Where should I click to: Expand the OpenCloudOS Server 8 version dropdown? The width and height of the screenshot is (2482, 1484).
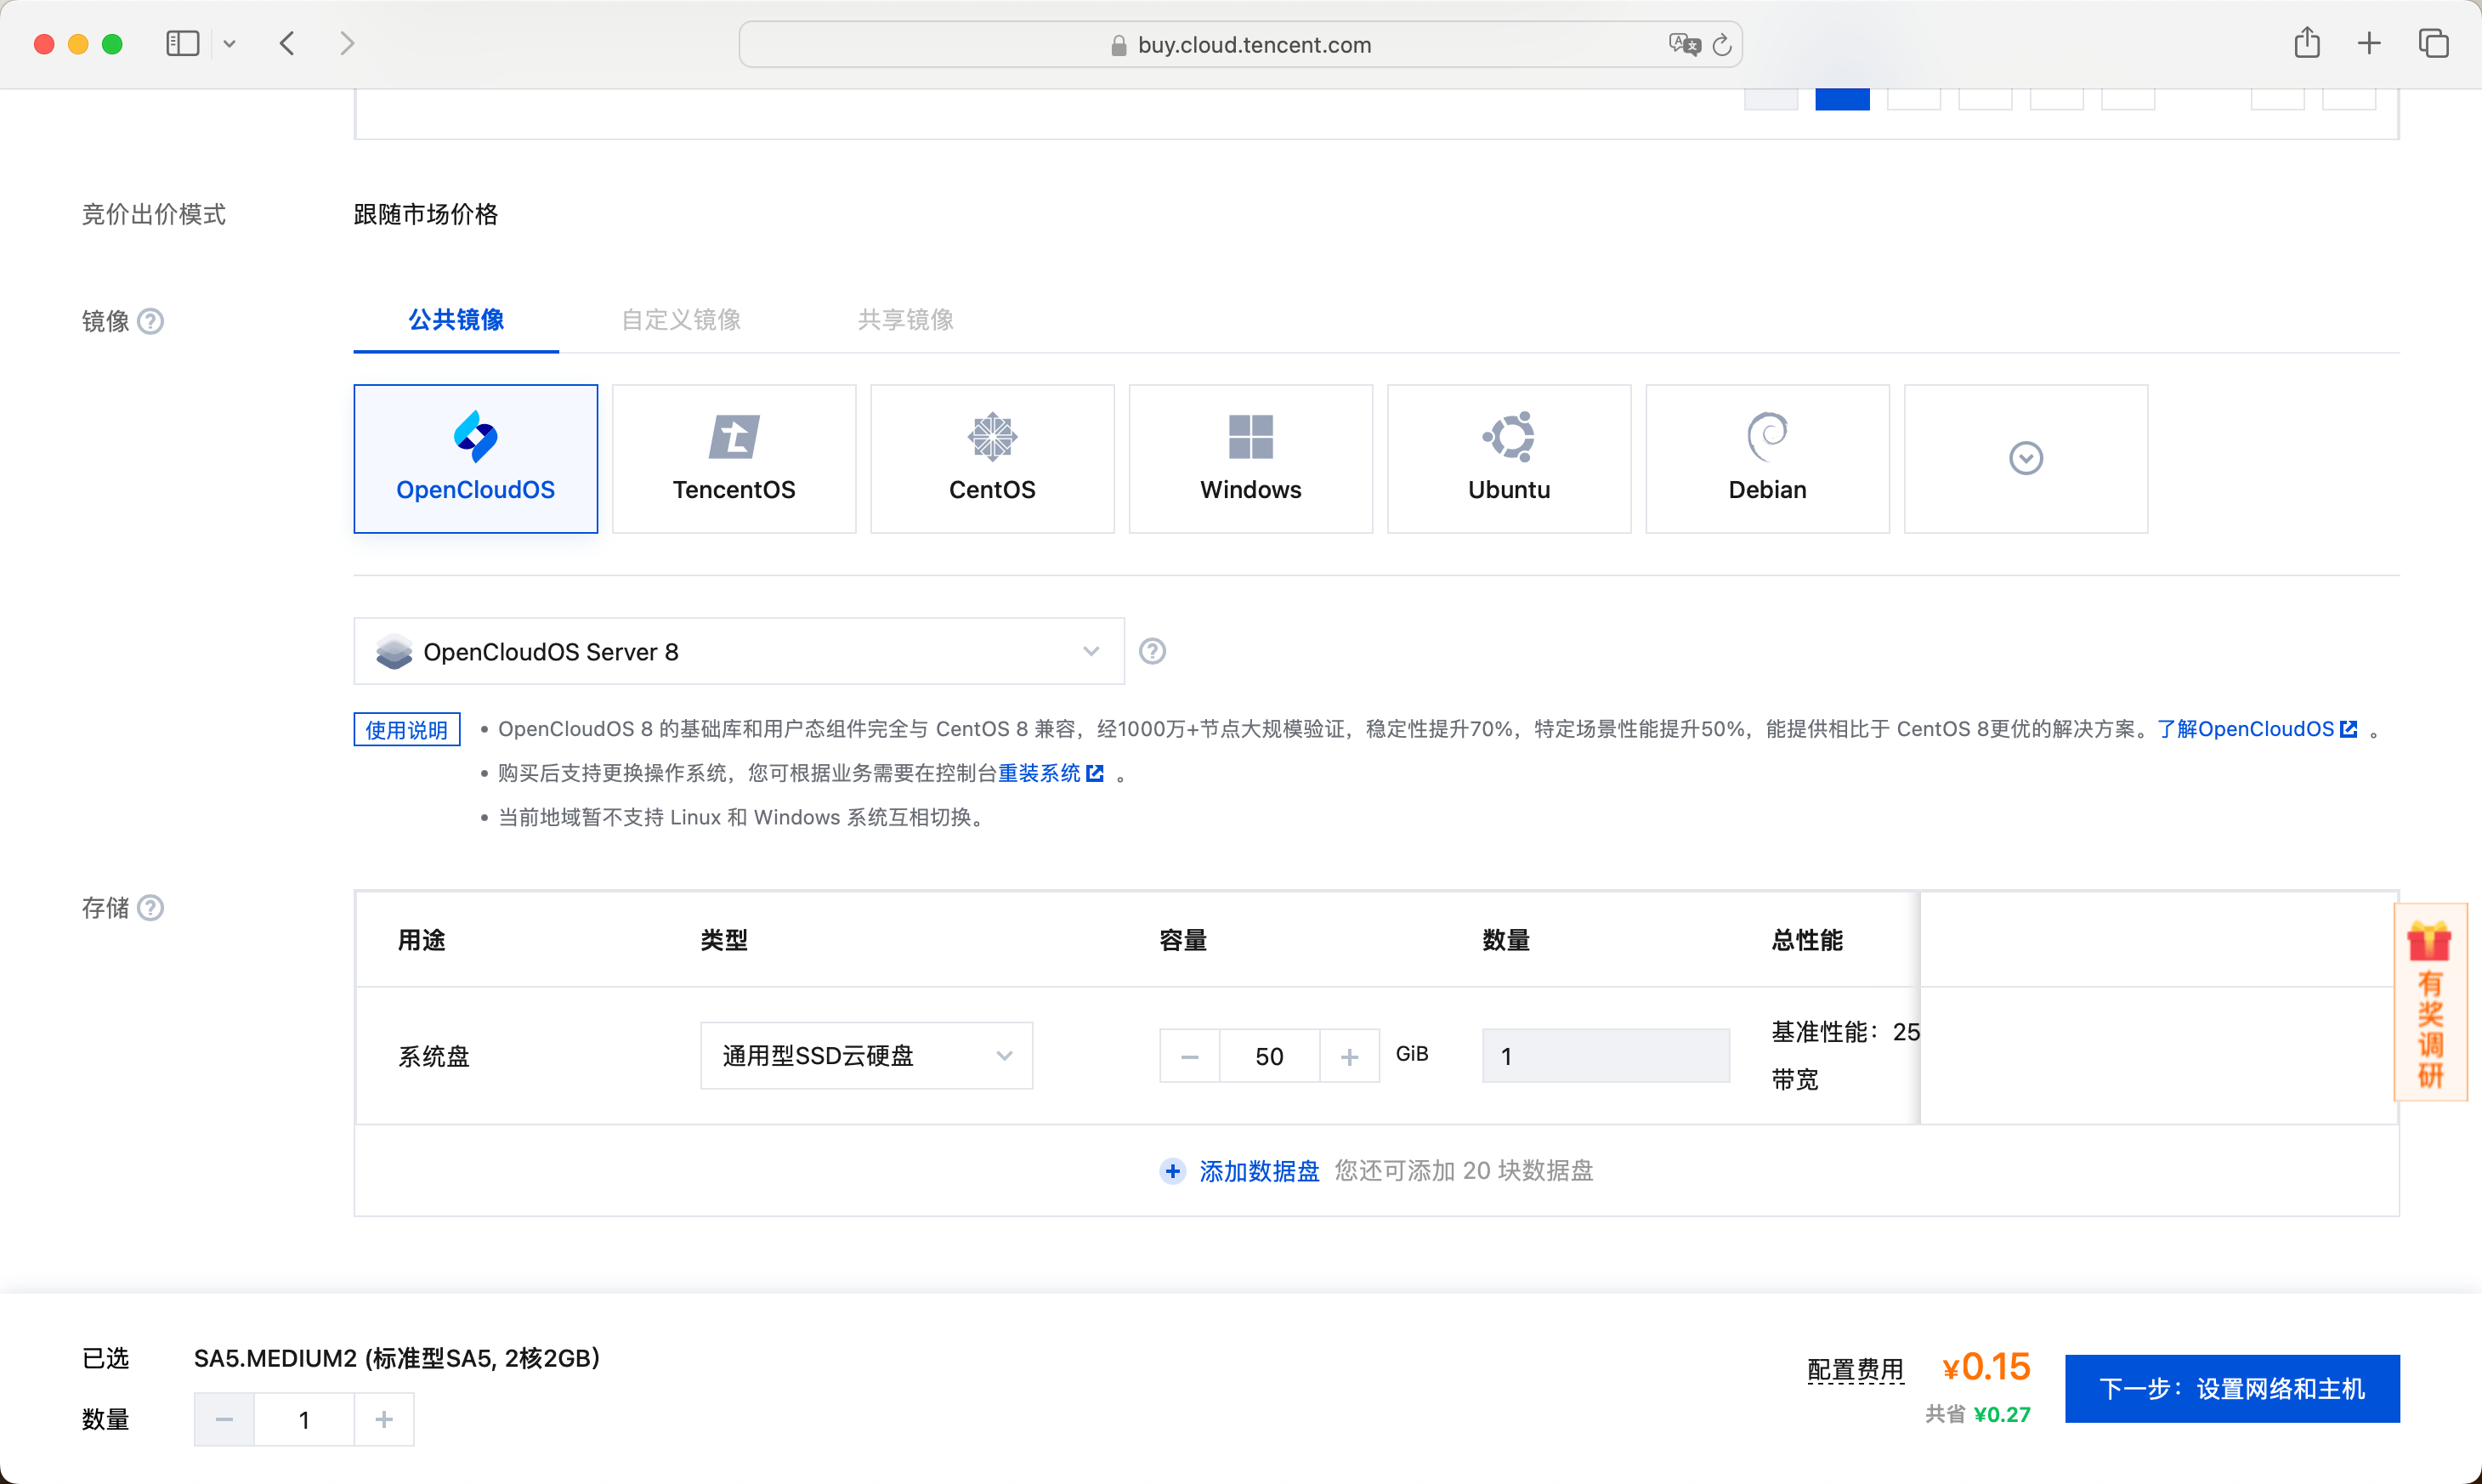click(1090, 650)
